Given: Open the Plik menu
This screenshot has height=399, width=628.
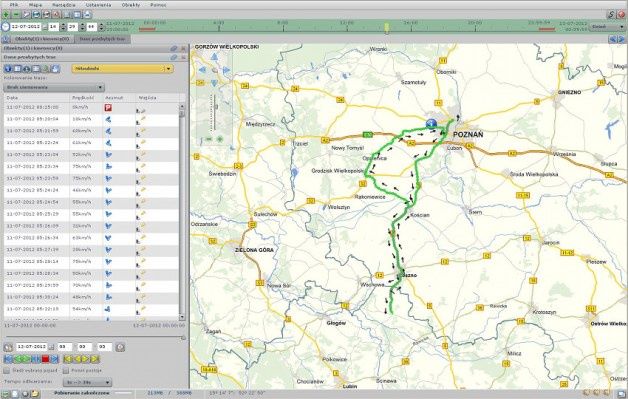Looking at the screenshot, I should 14,5.
